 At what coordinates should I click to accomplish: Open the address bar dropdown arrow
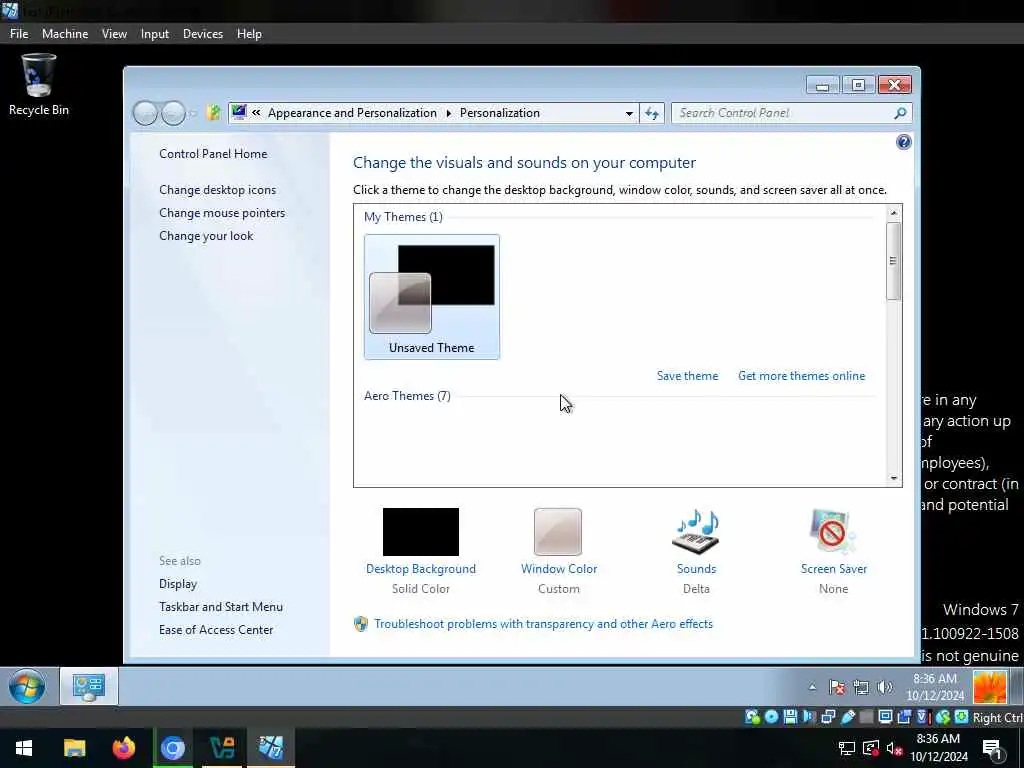point(629,113)
